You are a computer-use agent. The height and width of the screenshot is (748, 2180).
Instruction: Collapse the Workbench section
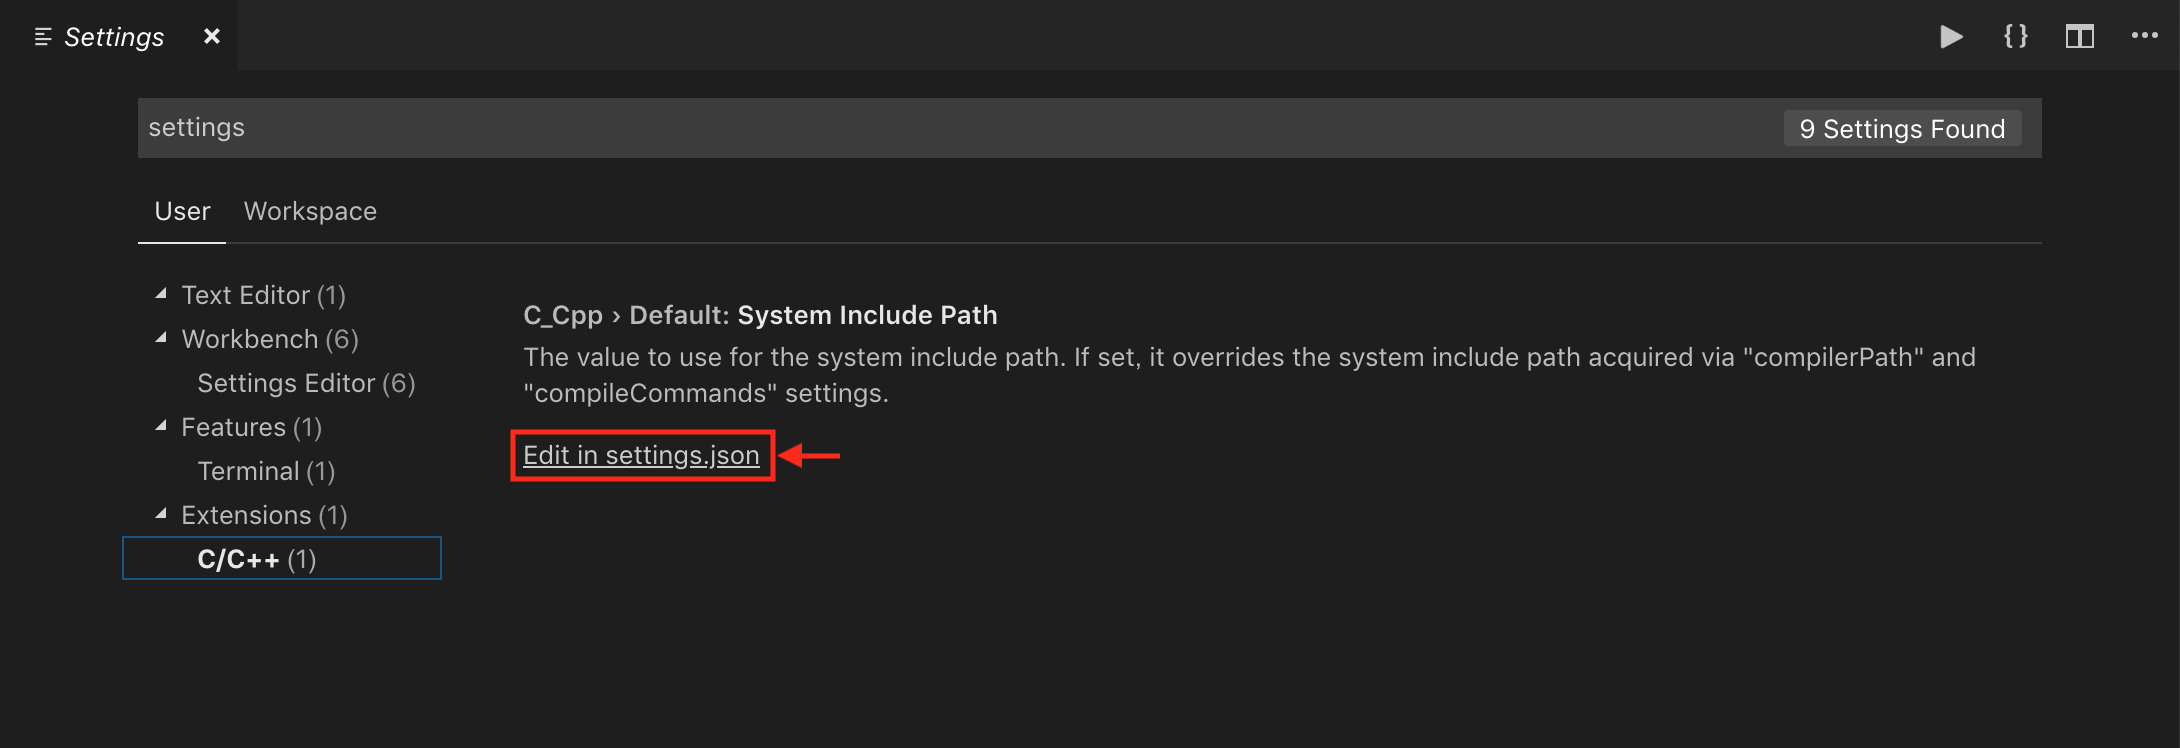[x=161, y=337]
